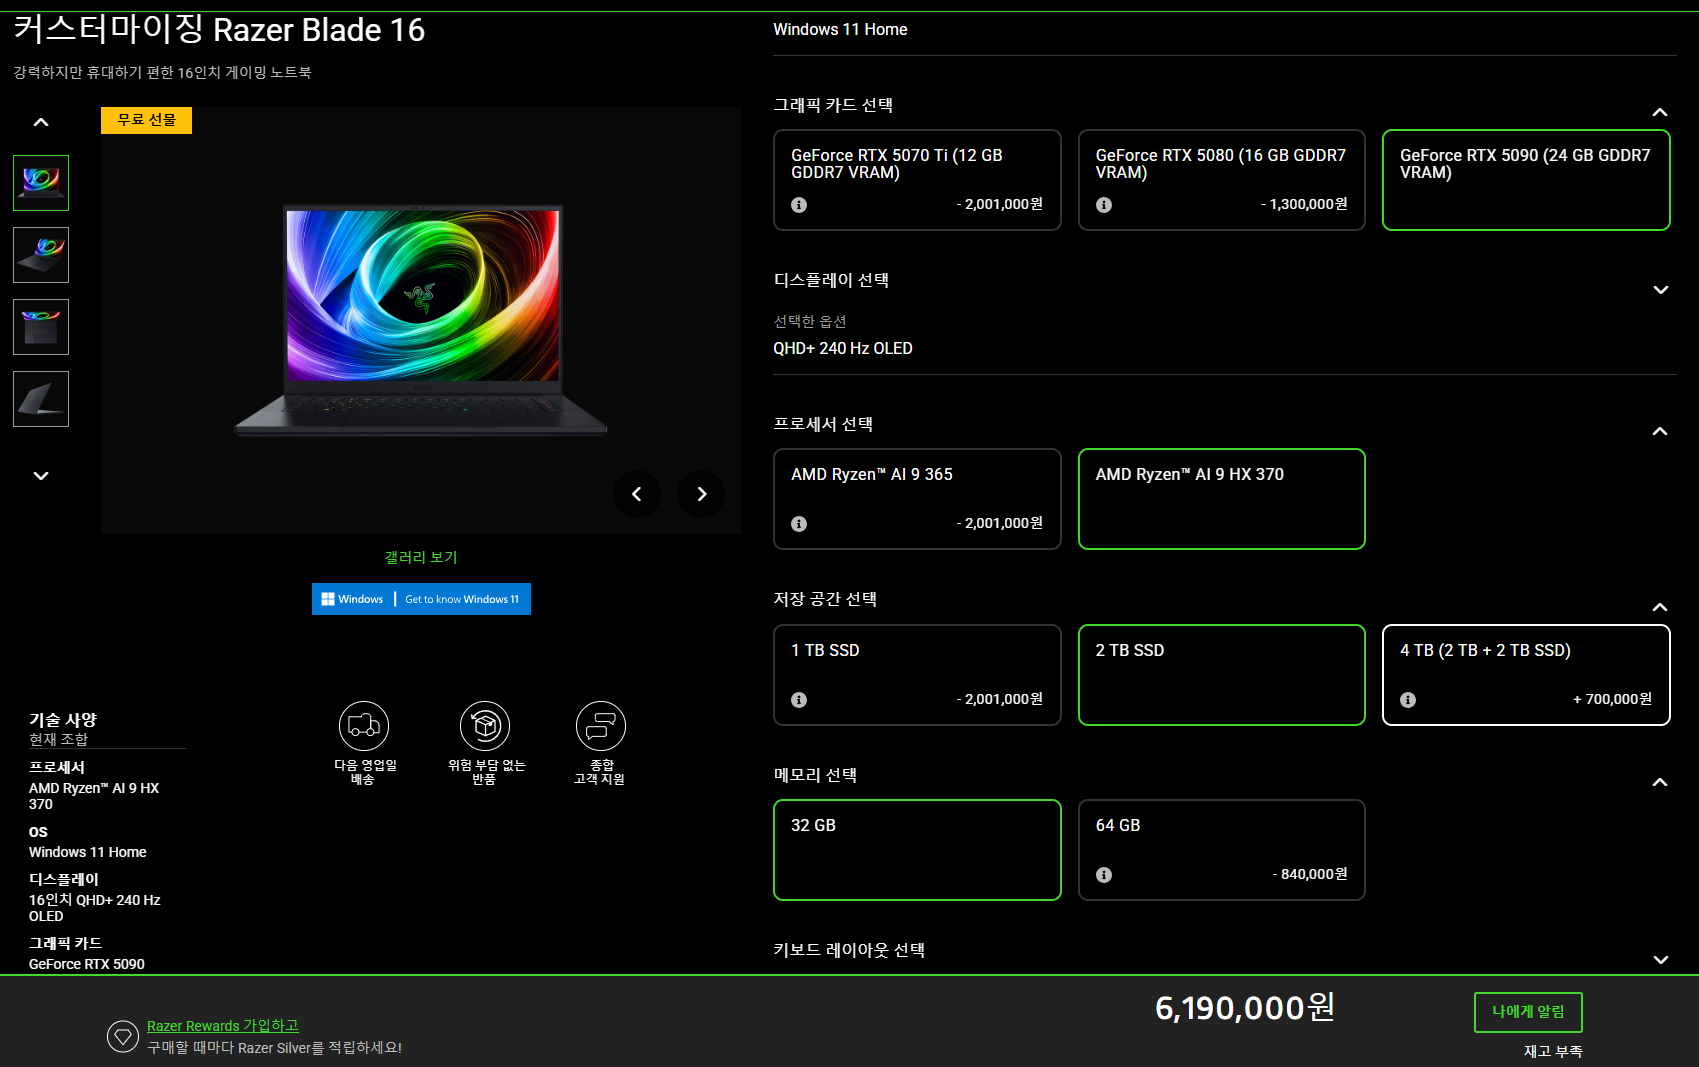Move thumbnail list down with chevron
1699x1067 pixels.
[x=41, y=476]
